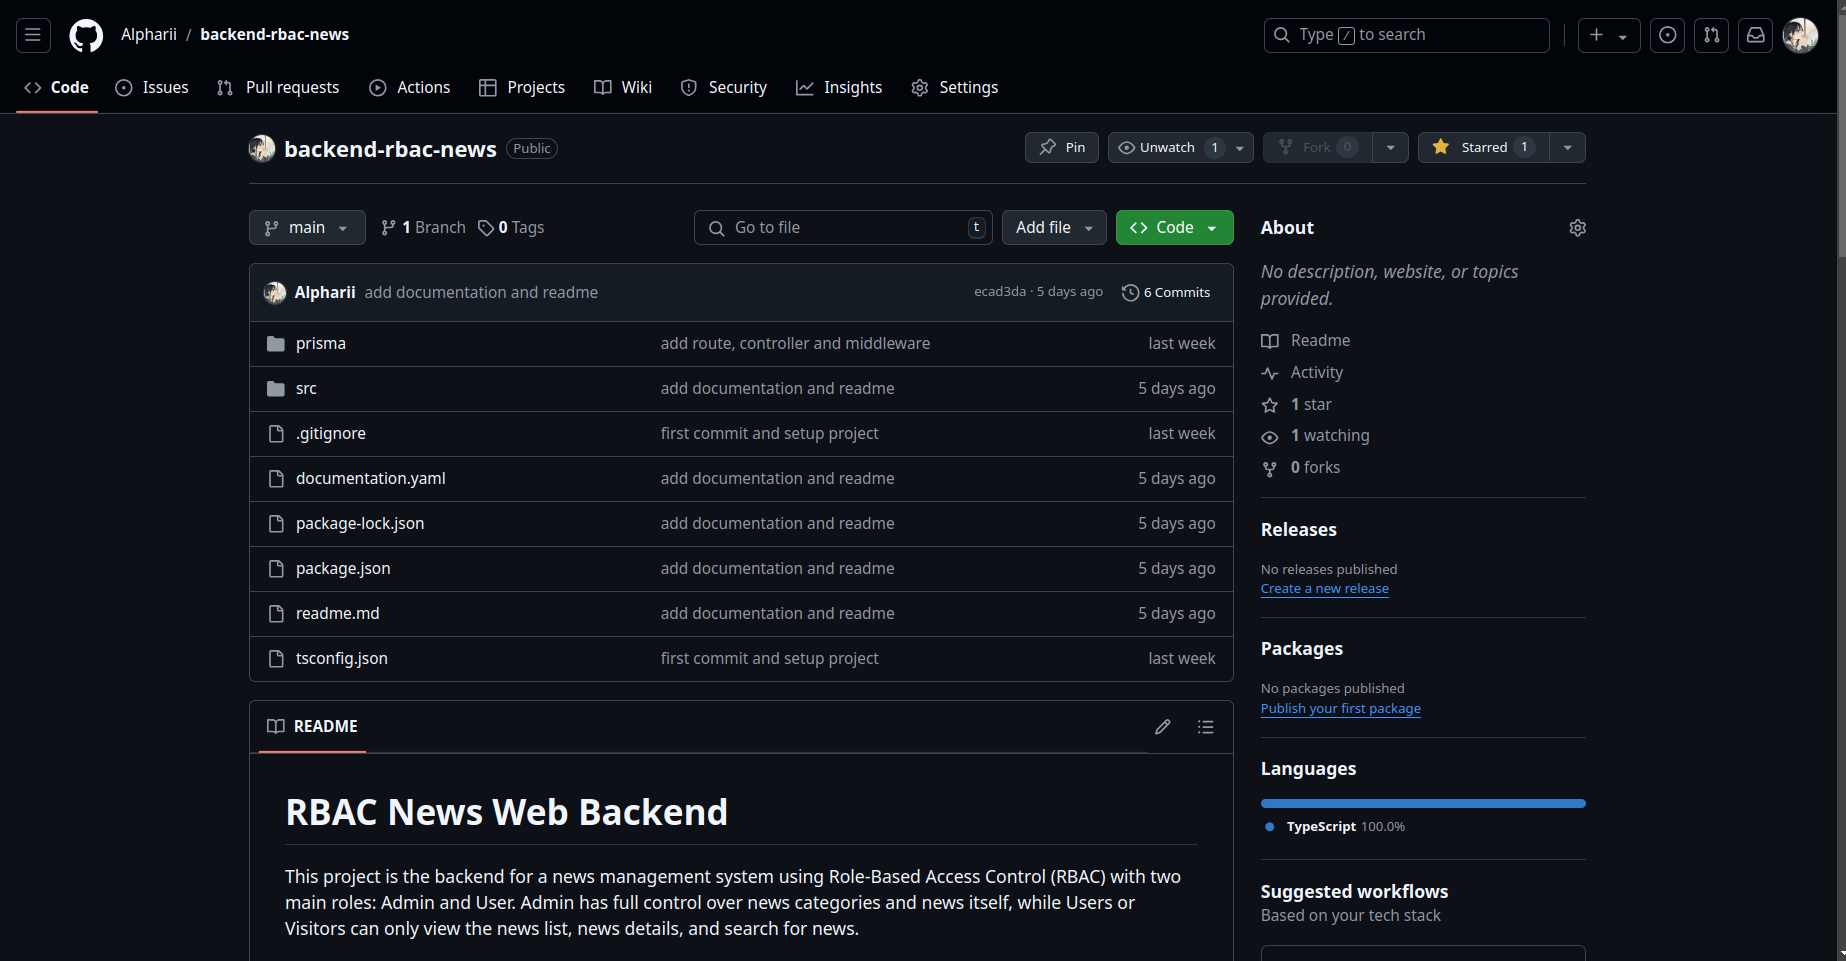Focus the Type / to search field
Viewport: 1846px width, 961px height.
[1406, 35]
